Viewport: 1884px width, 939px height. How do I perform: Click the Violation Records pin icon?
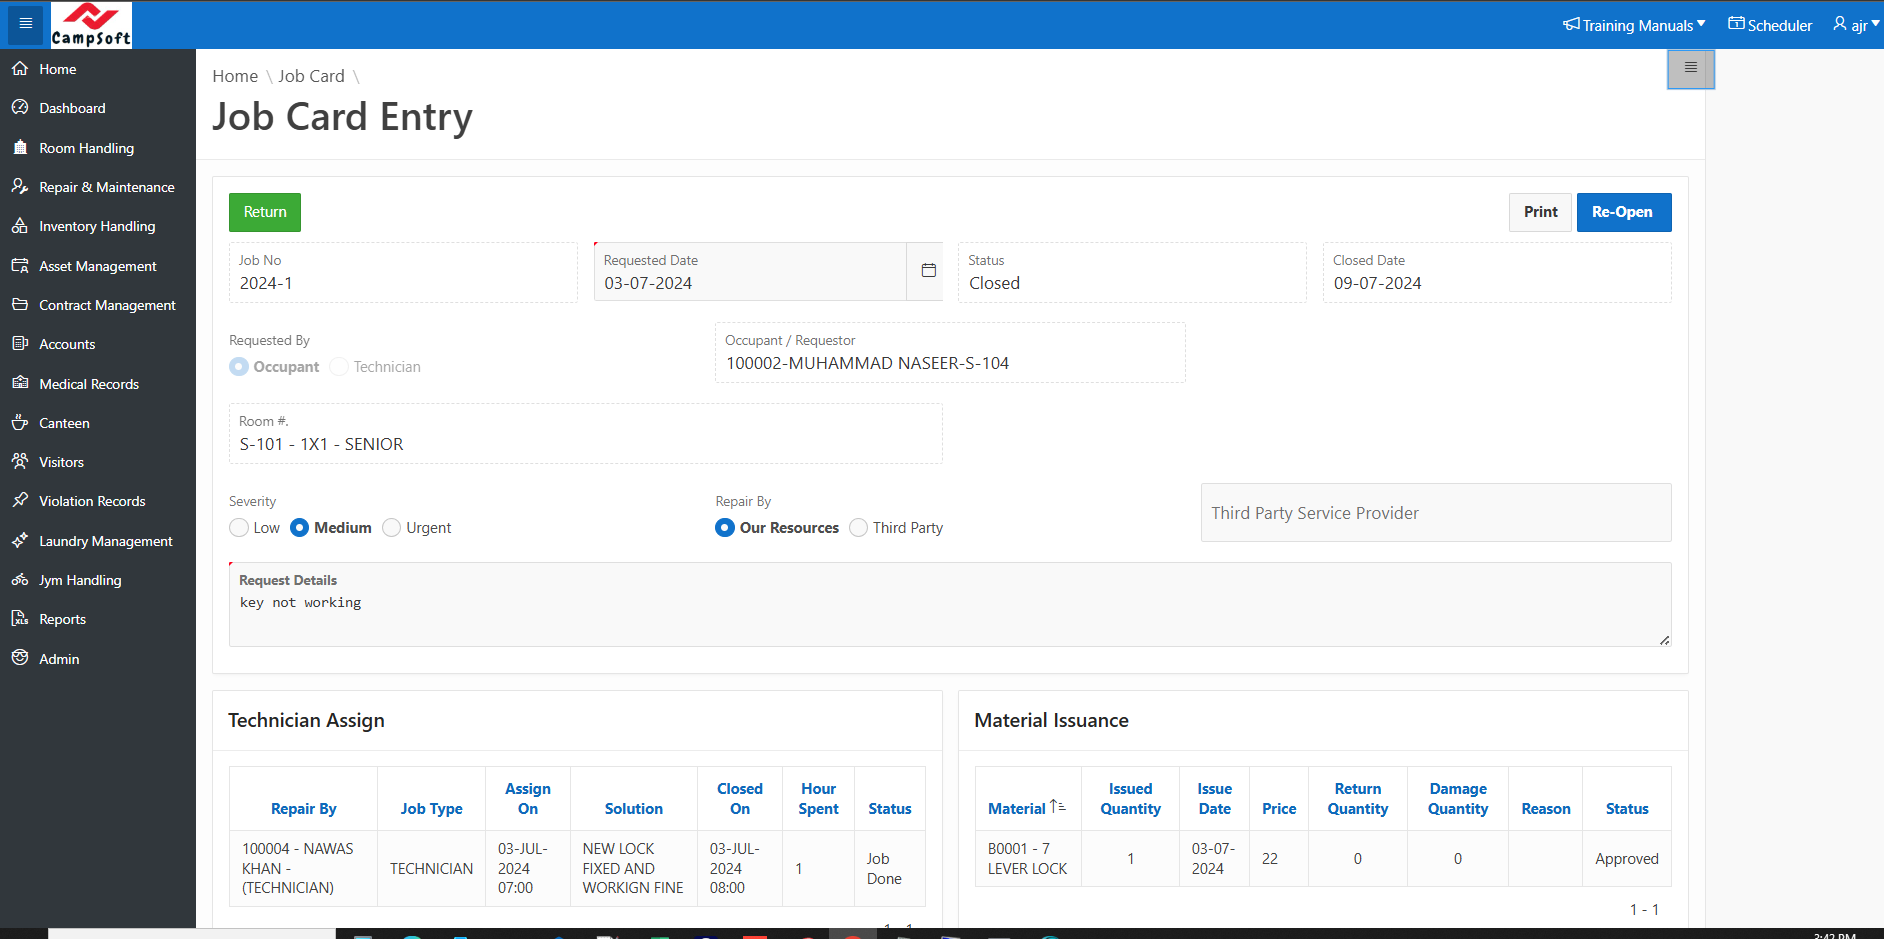(x=20, y=501)
